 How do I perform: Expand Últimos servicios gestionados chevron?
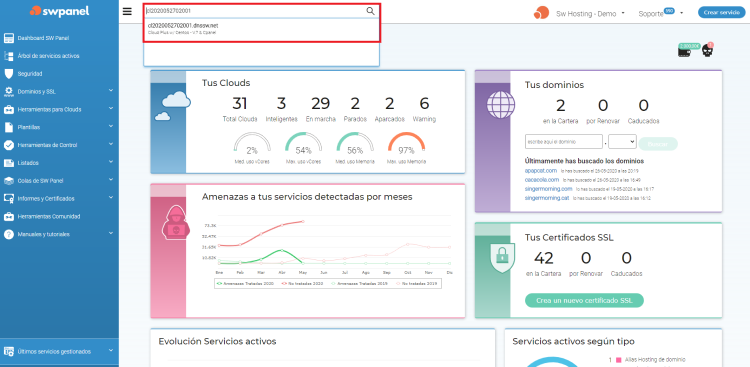[110, 351]
